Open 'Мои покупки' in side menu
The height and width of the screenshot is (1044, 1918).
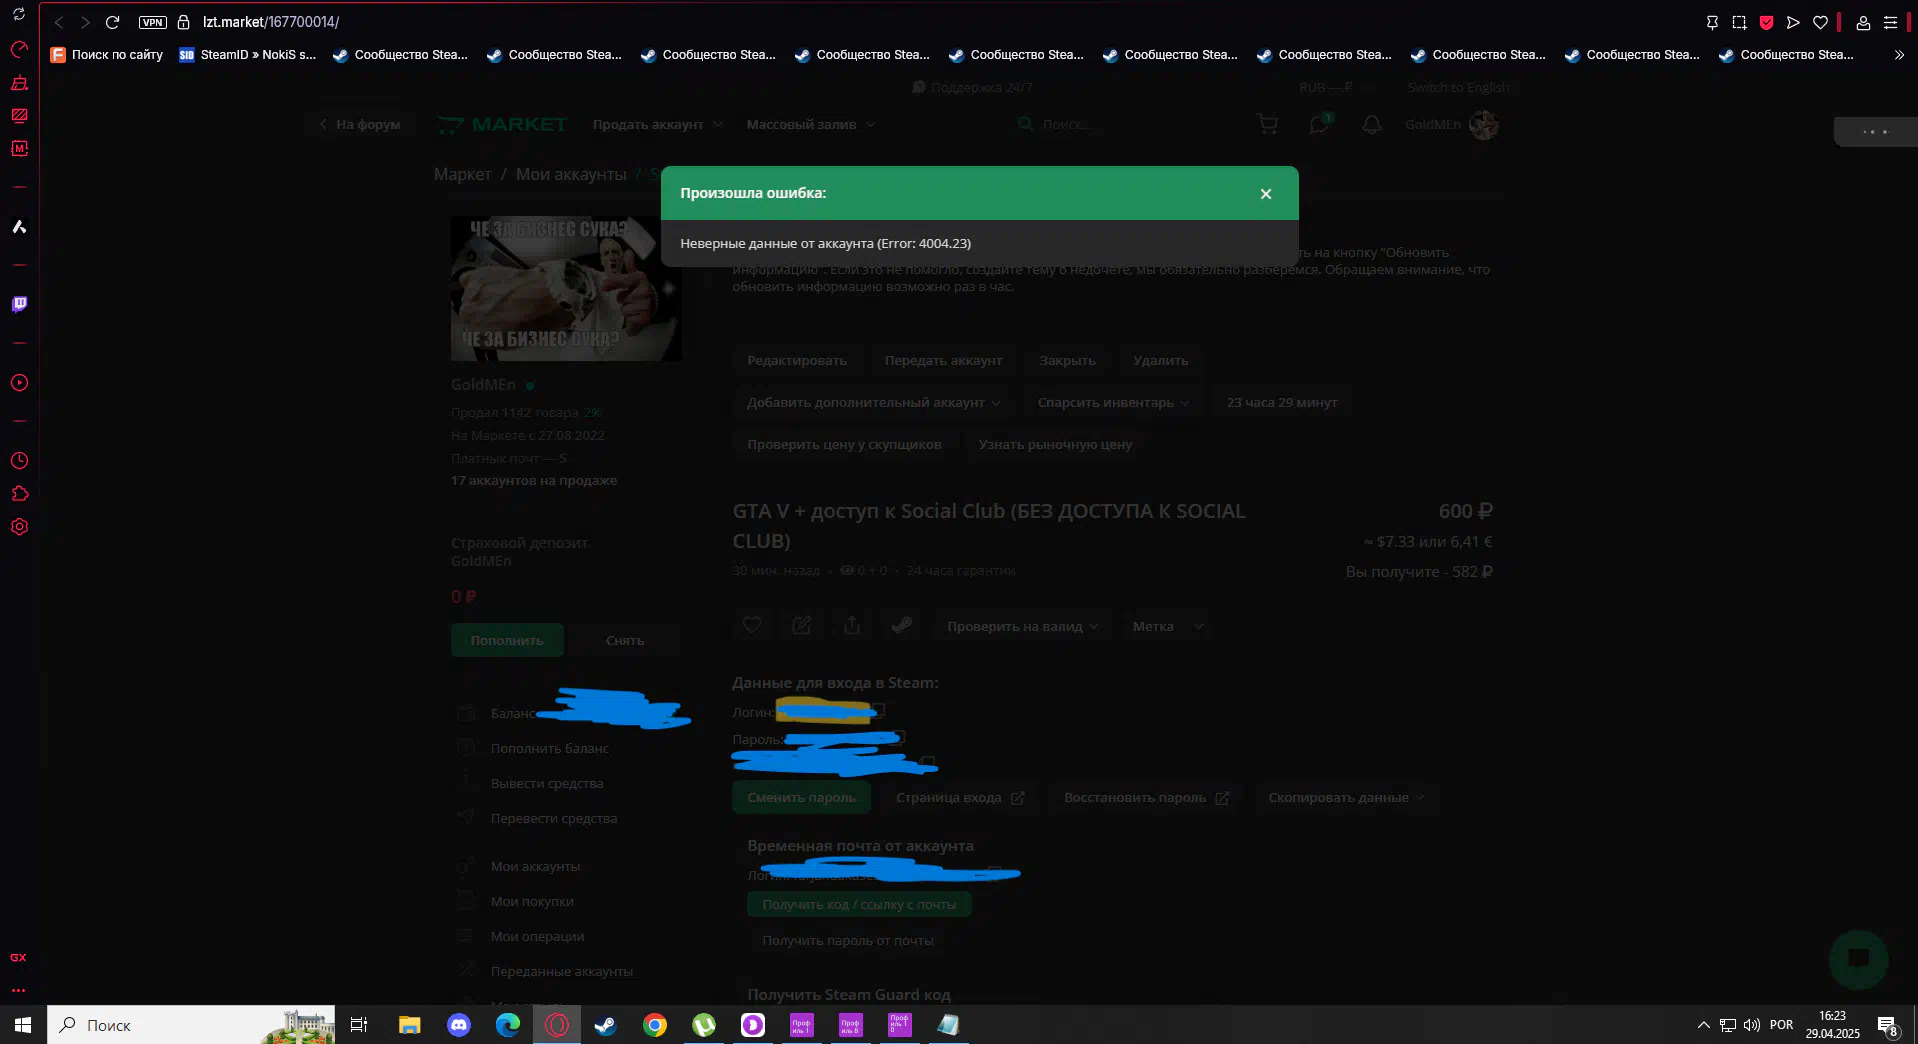[x=532, y=901]
